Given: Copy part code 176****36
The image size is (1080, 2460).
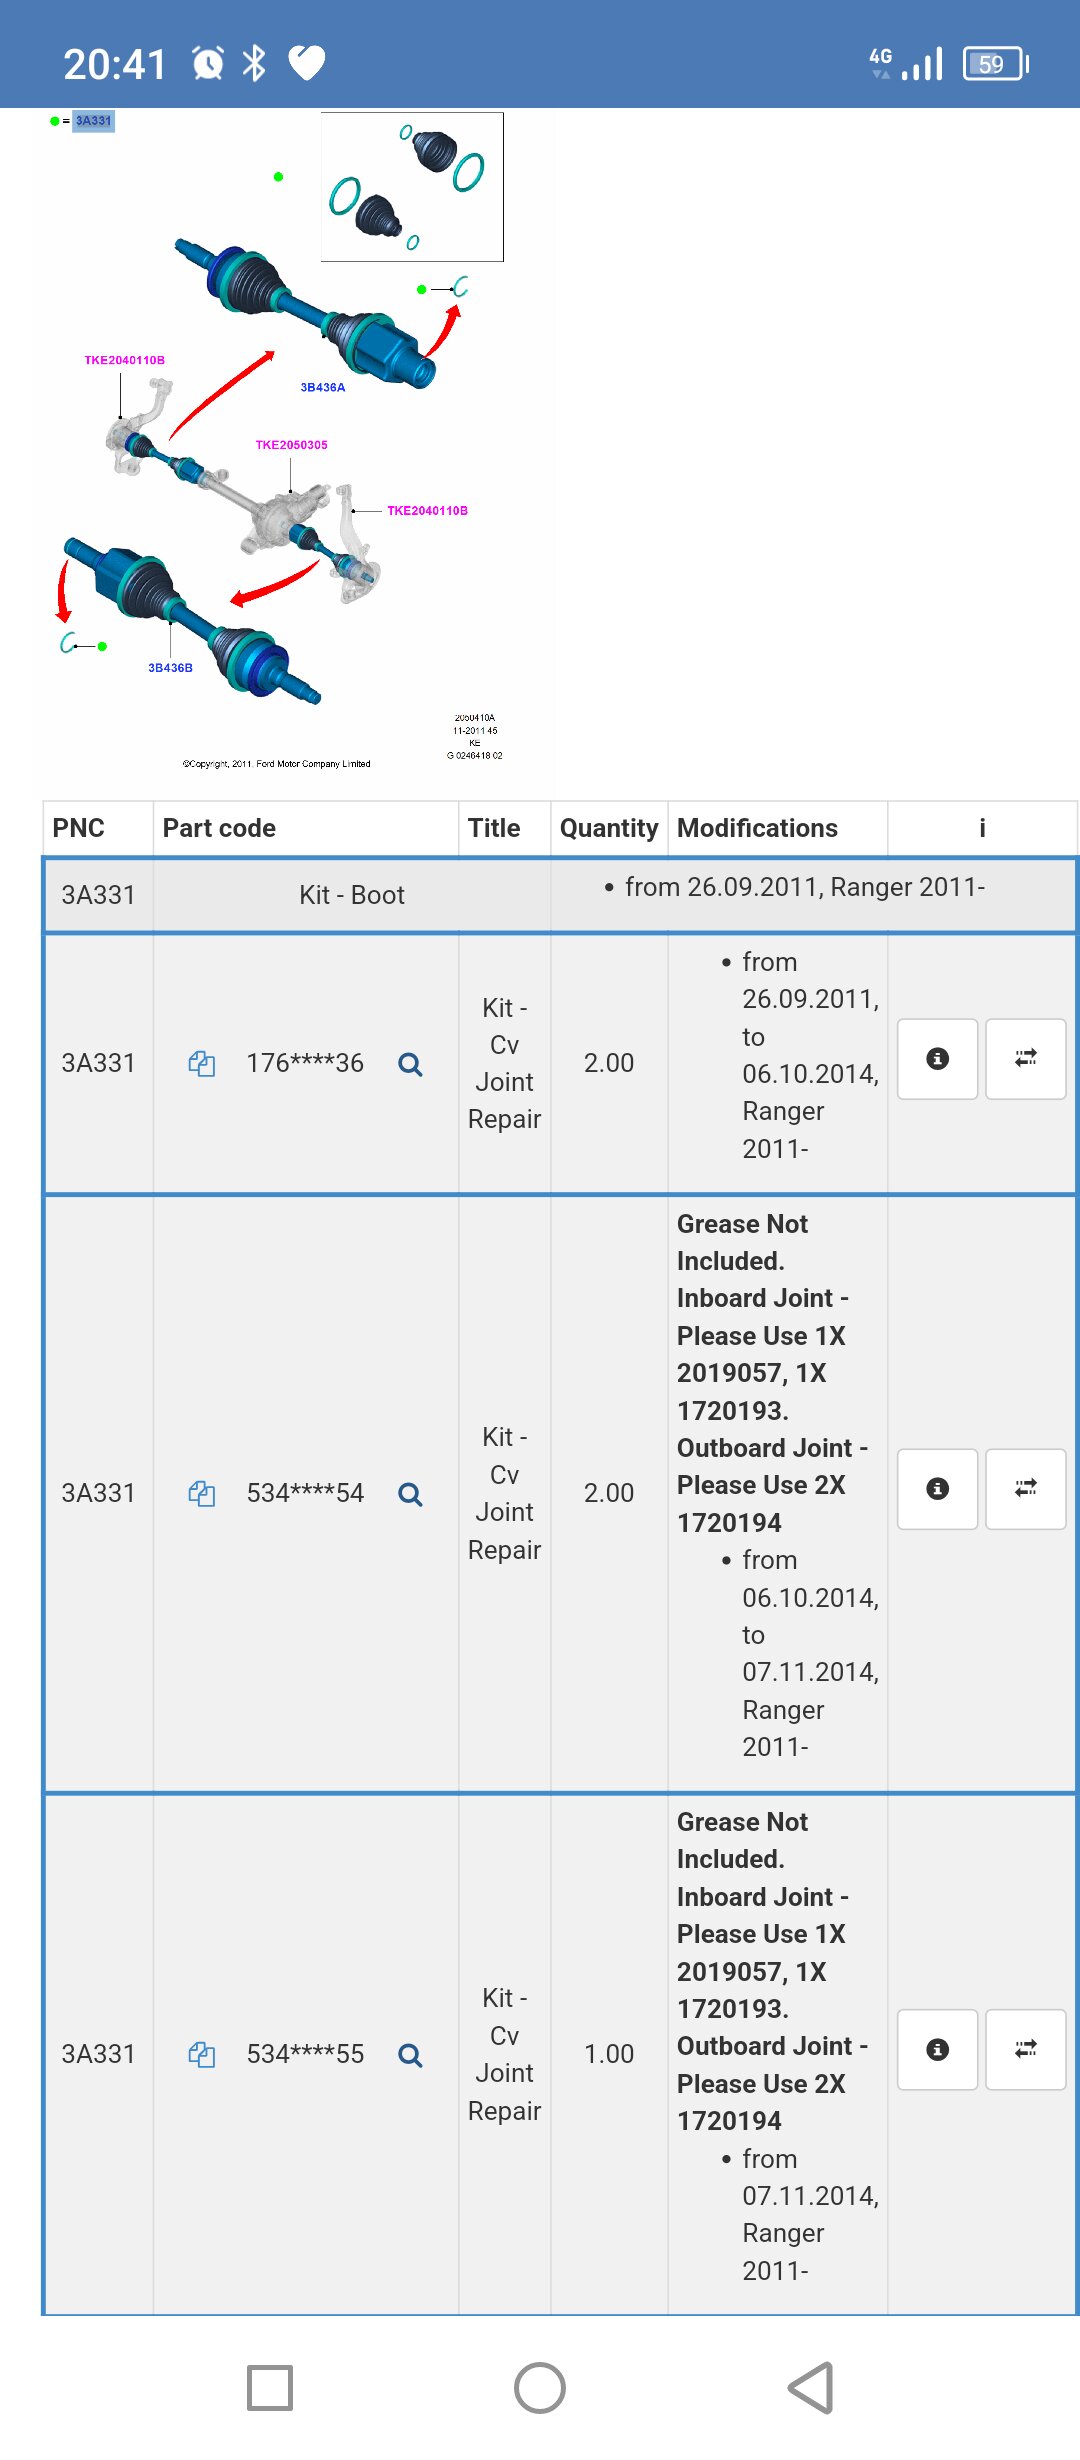Looking at the screenshot, I should click(x=201, y=1064).
